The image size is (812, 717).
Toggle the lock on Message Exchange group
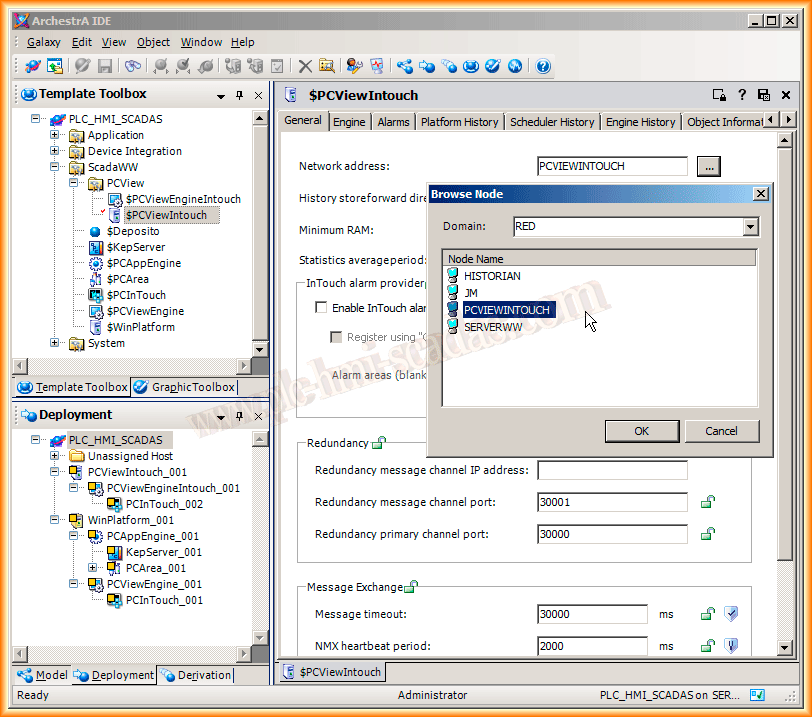coord(410,587)
